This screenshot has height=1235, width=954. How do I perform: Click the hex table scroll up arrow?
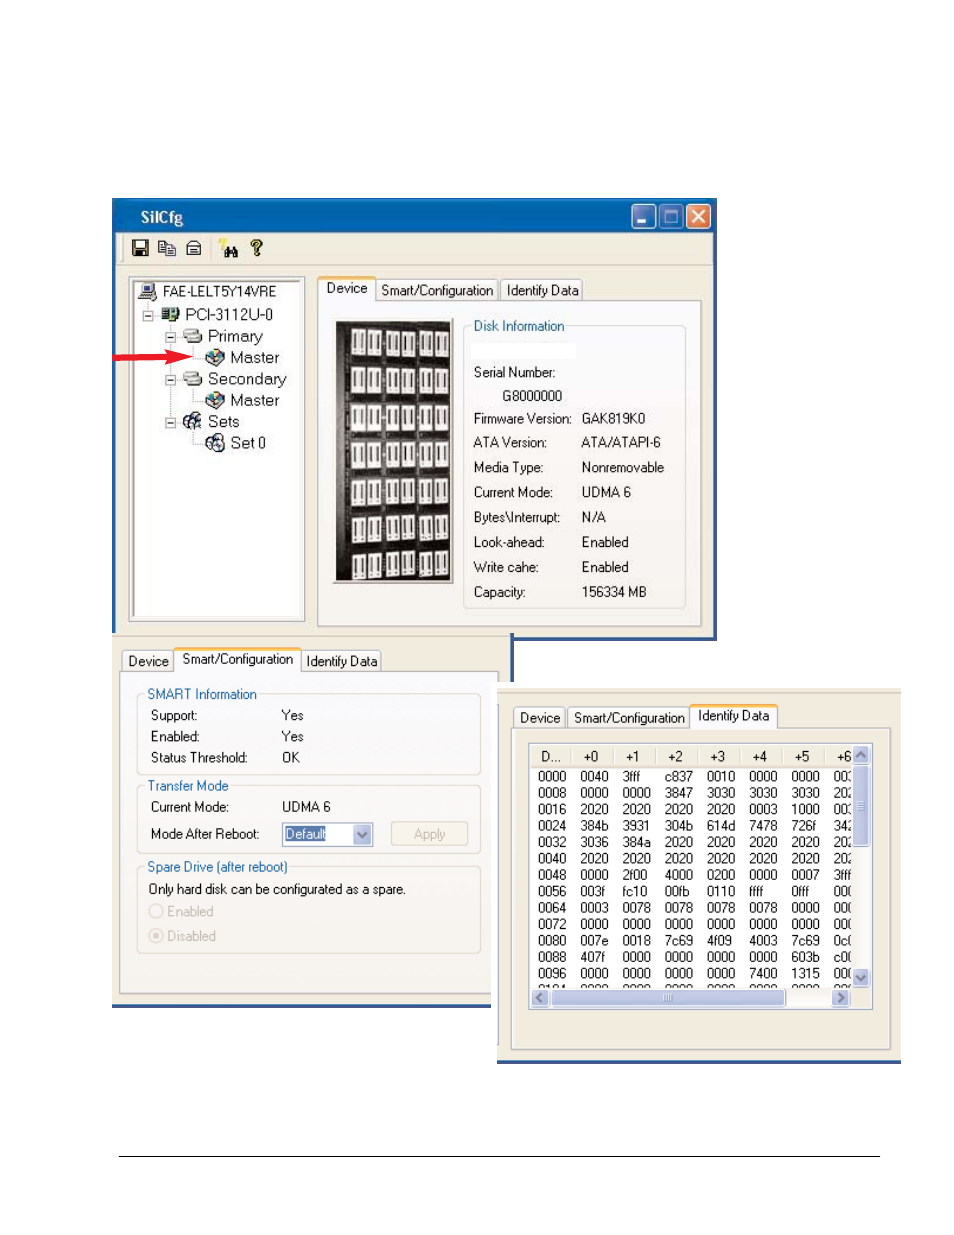click(861, 755)
